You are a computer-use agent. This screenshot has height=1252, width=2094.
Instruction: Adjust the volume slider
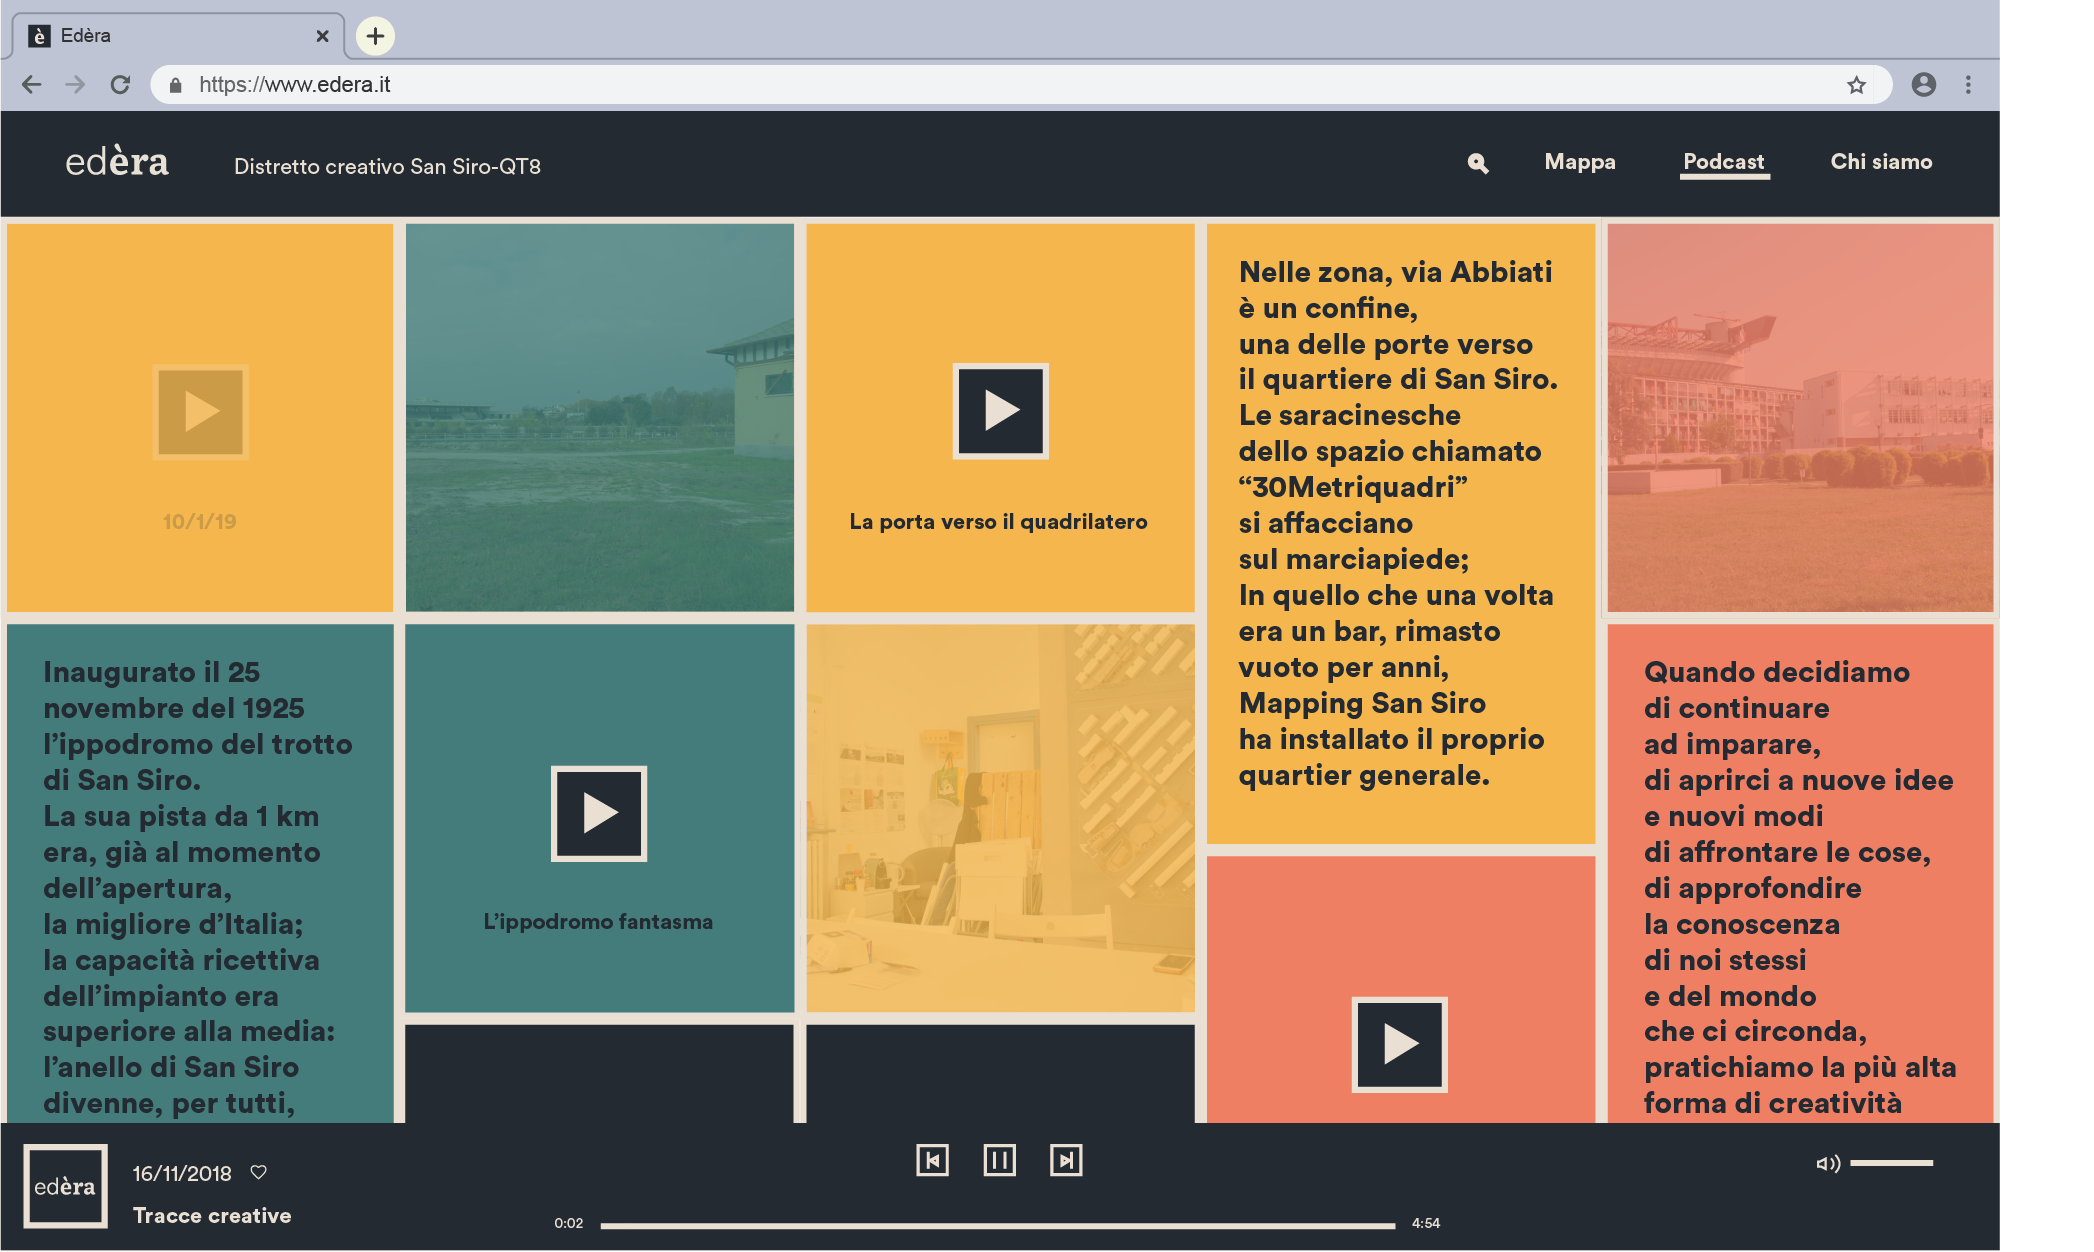click(1891, 1163)
